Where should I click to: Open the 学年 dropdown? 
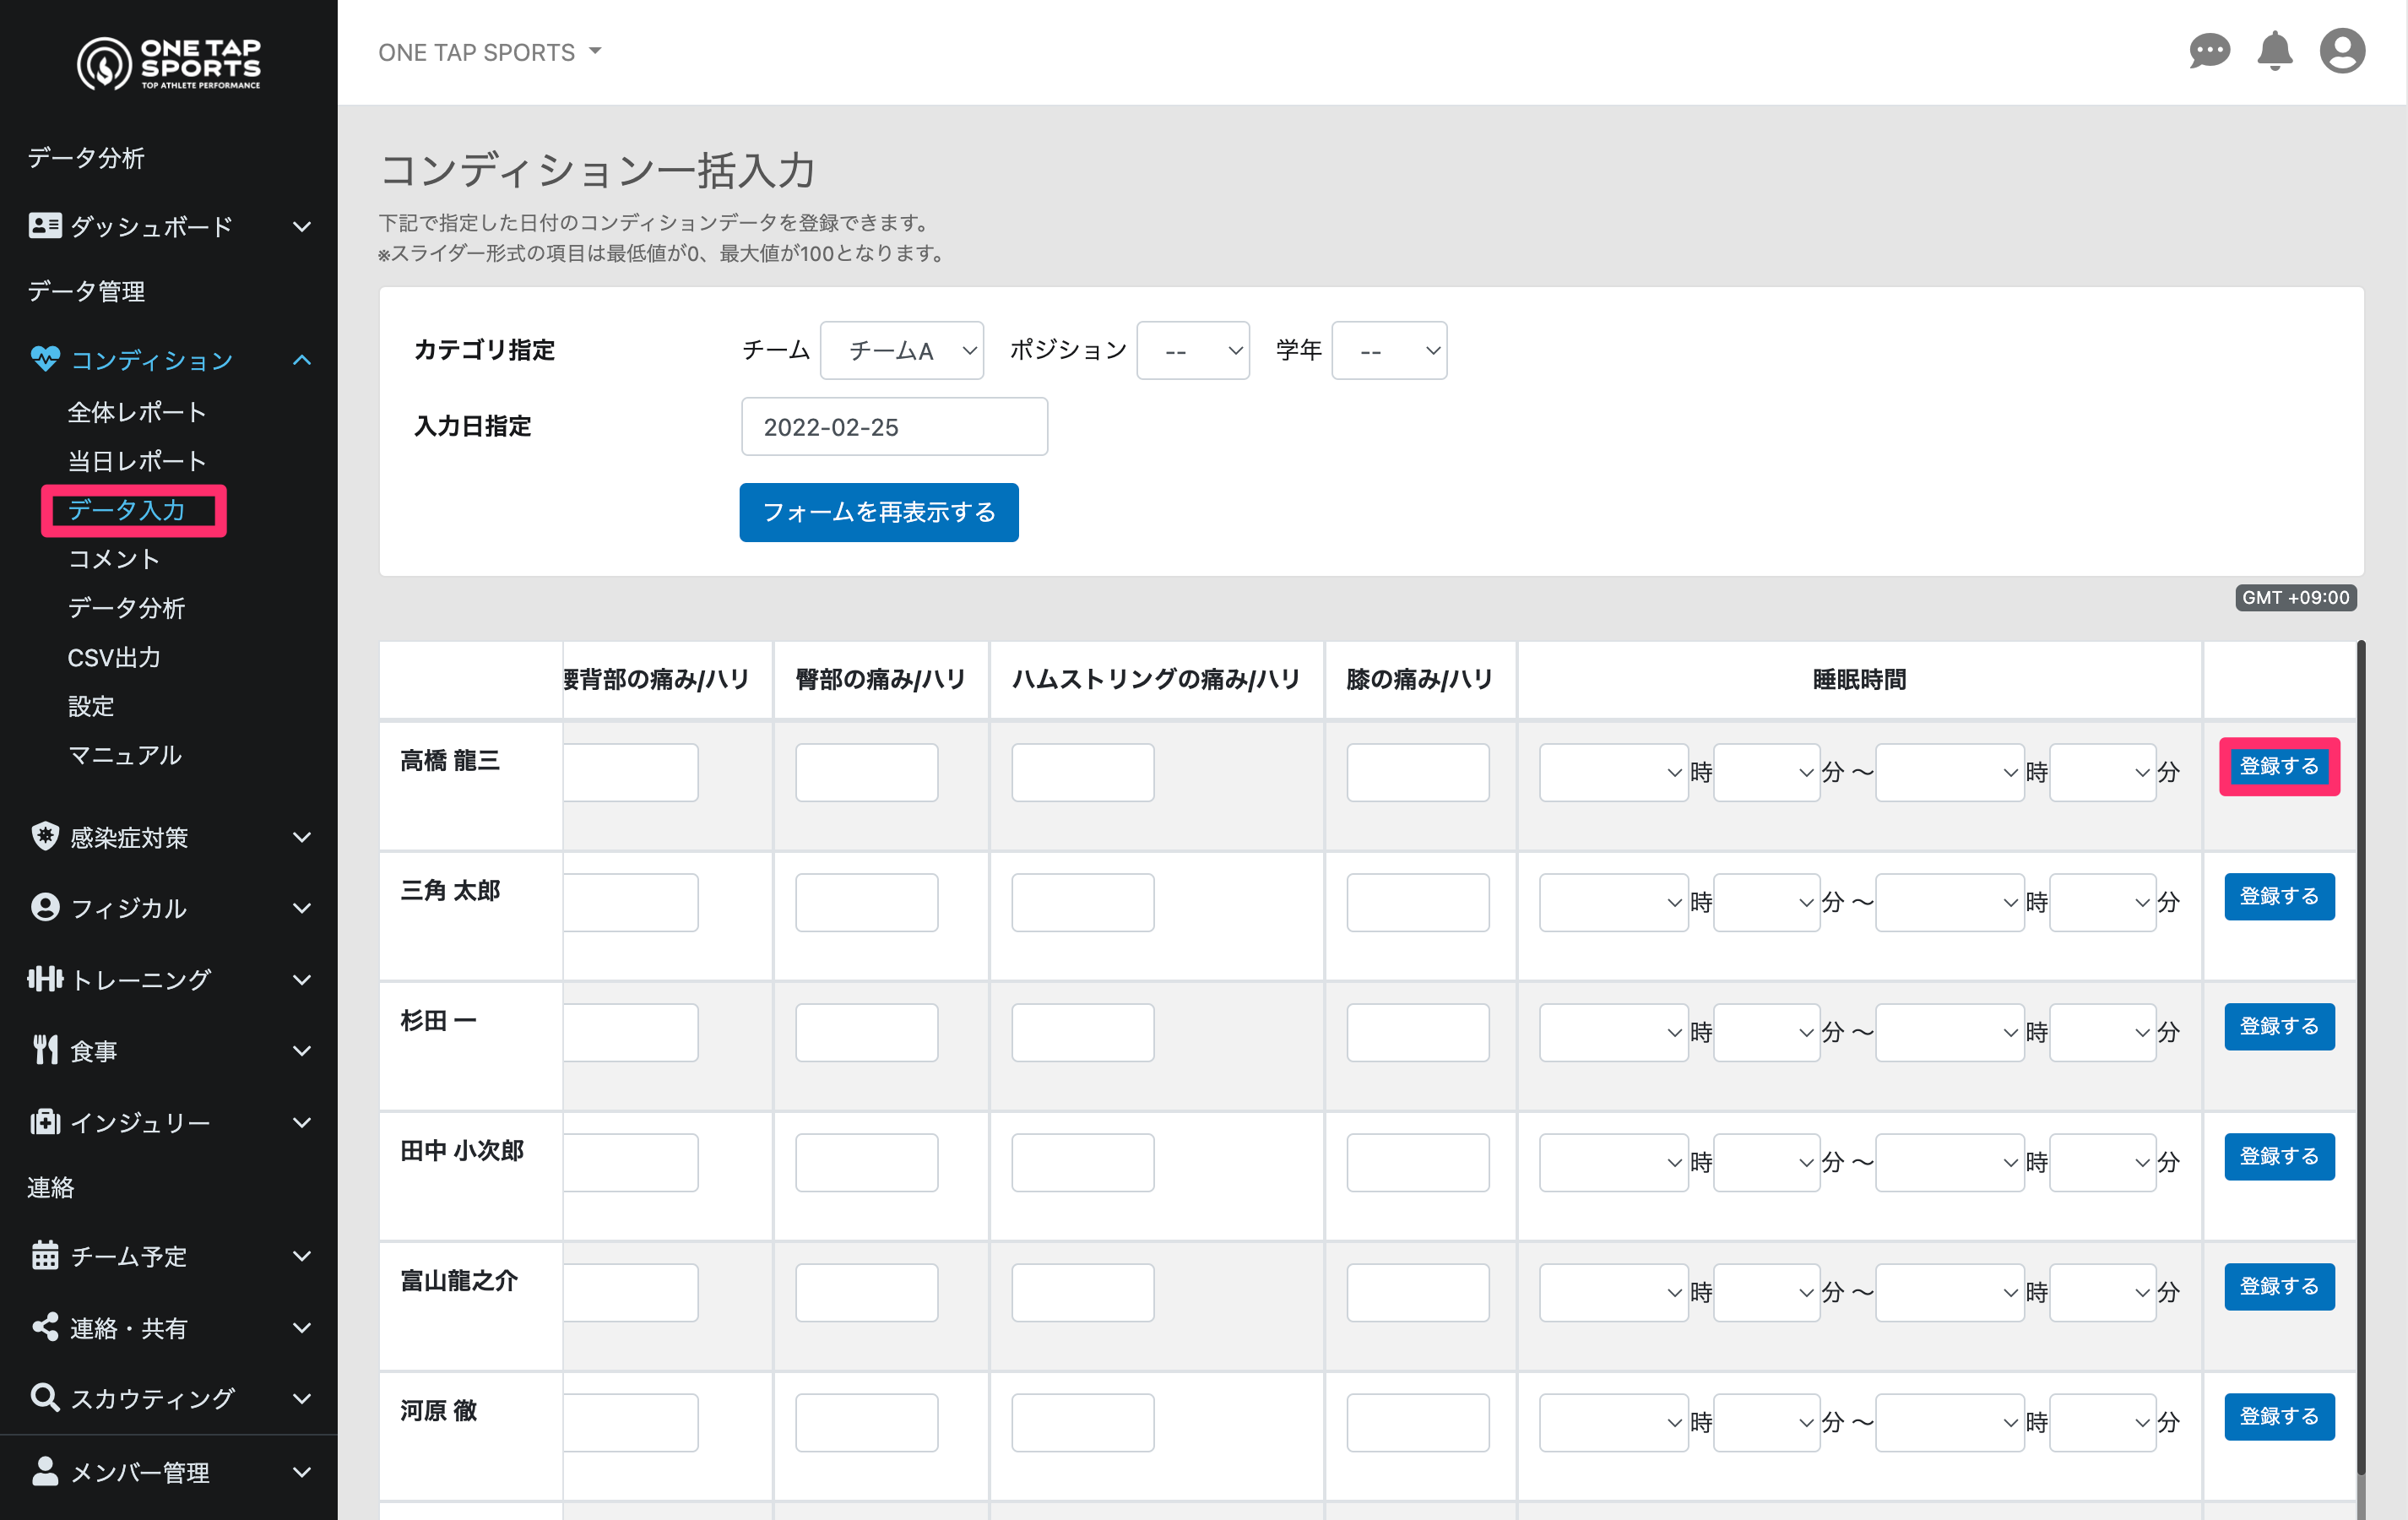click(1389, 350)
